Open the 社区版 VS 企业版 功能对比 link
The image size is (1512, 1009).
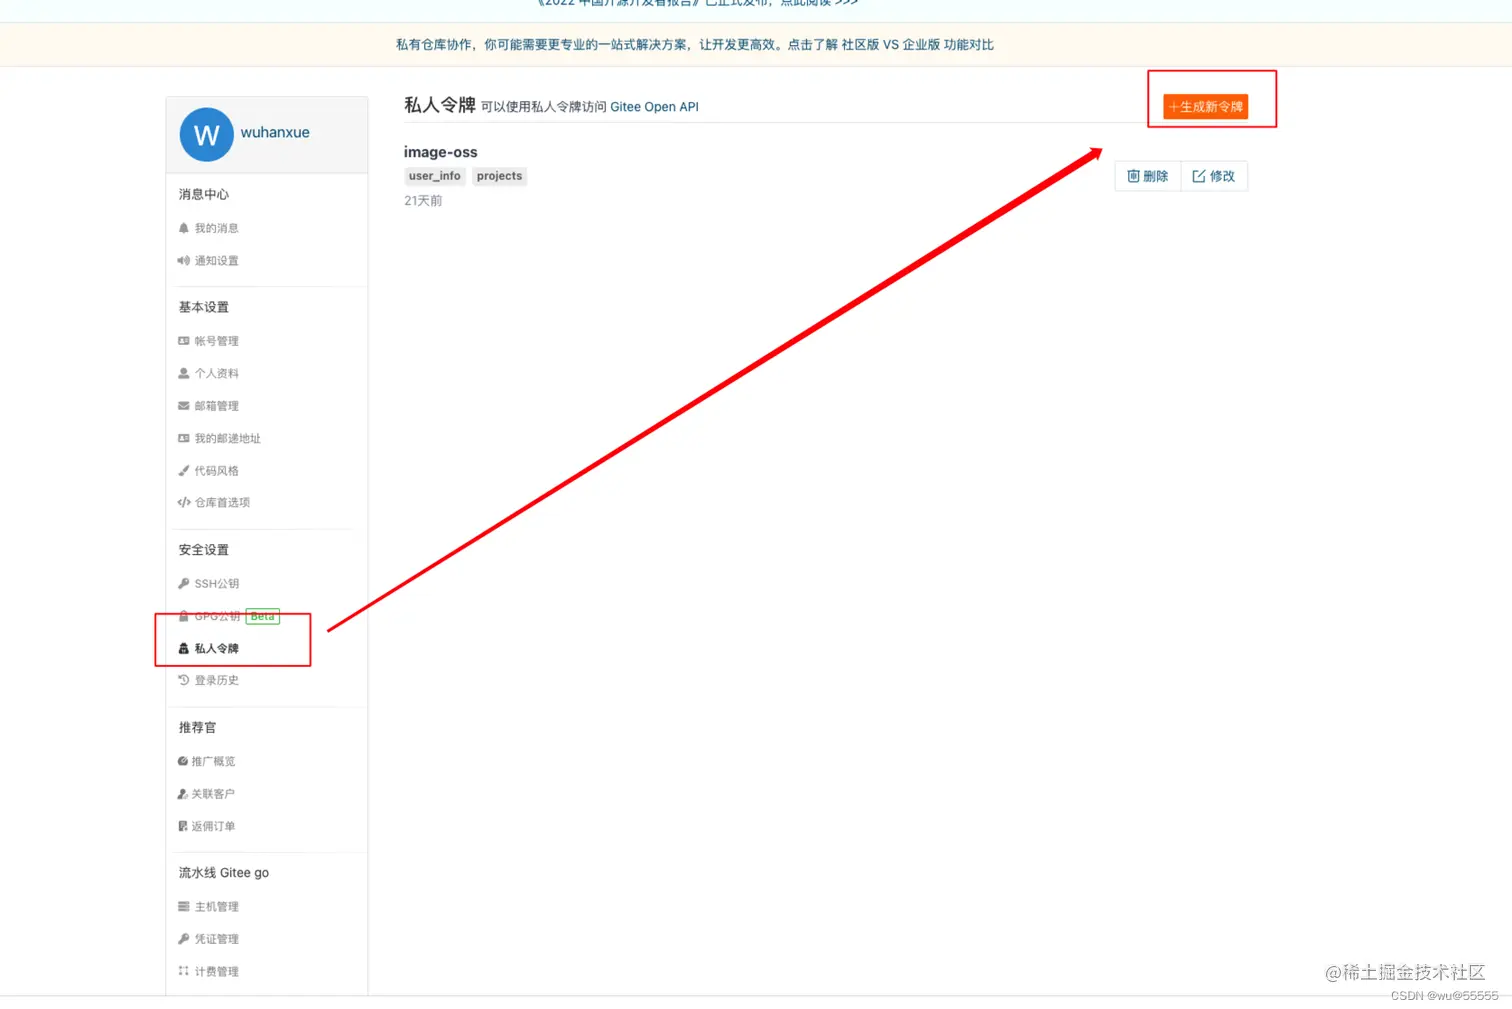(x=917, y=45)
